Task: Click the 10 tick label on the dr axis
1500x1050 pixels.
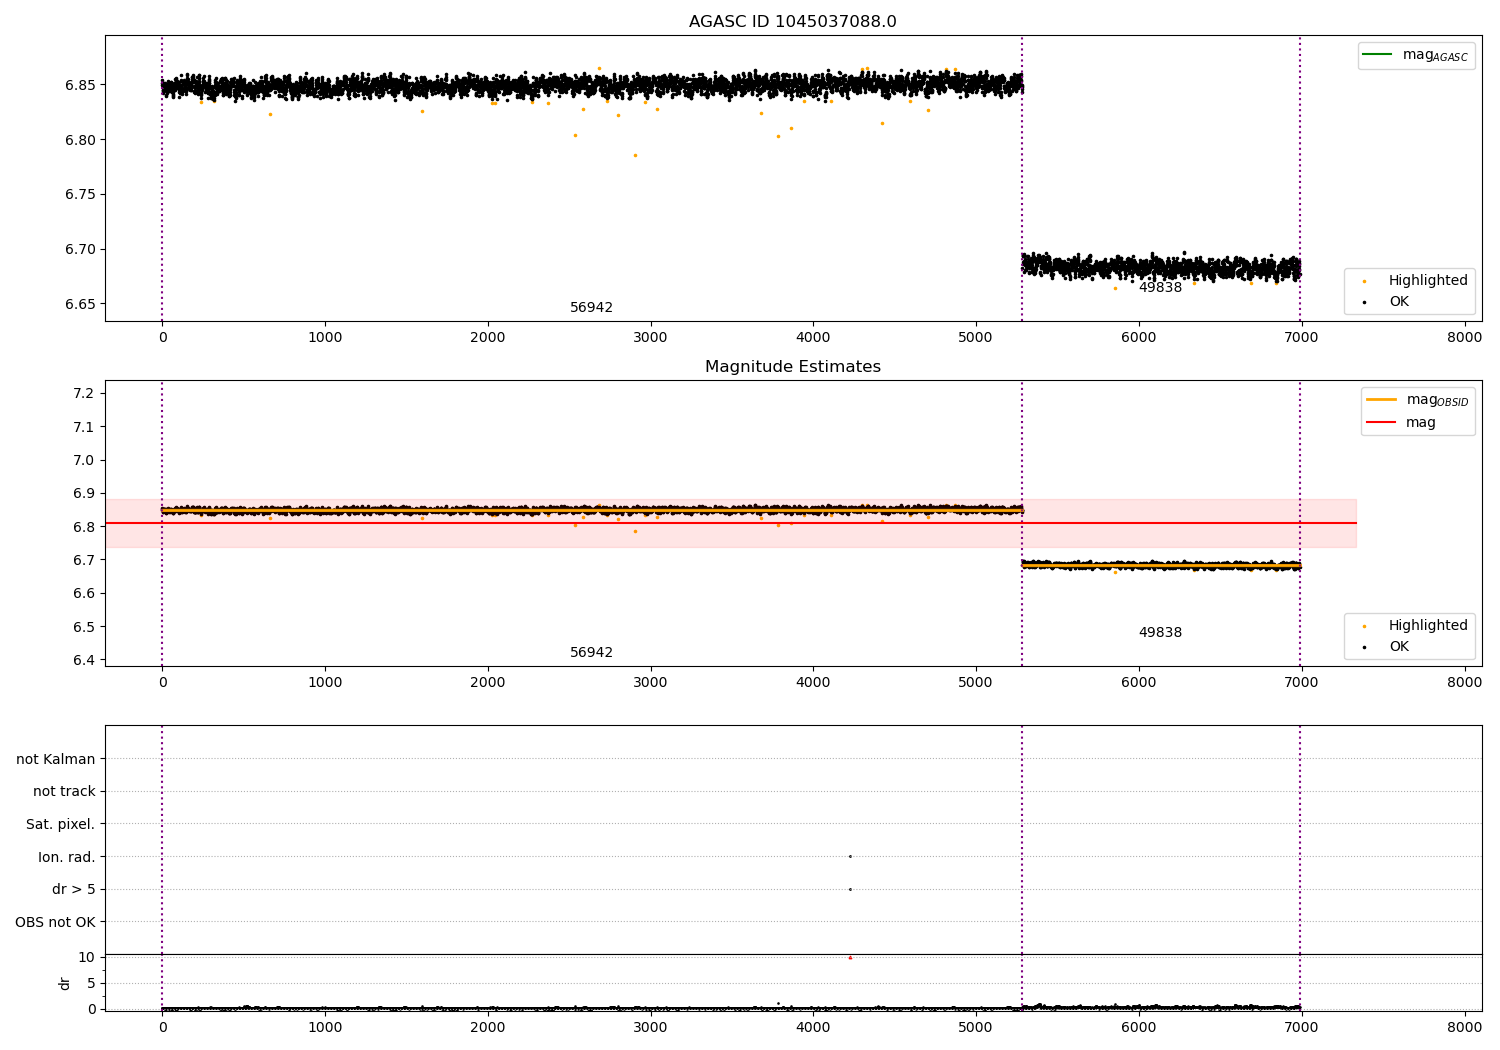Action: click(87, 957)
